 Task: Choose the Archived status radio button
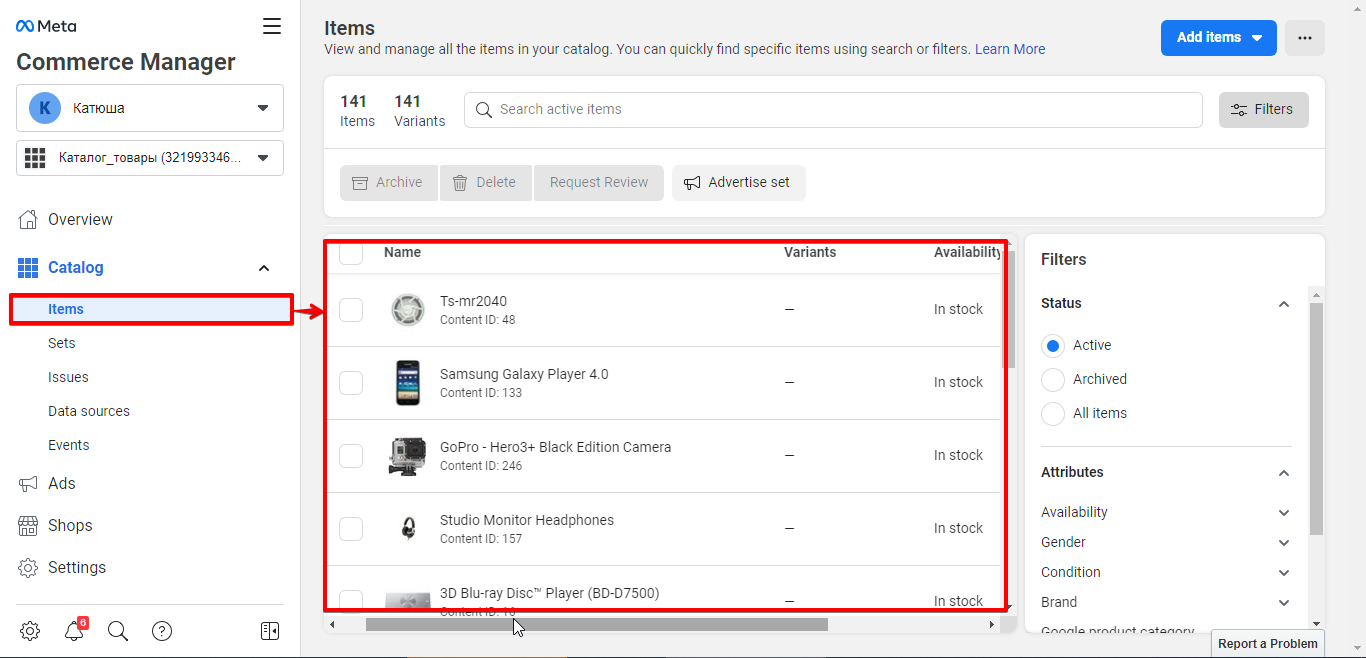point(1053,379)
